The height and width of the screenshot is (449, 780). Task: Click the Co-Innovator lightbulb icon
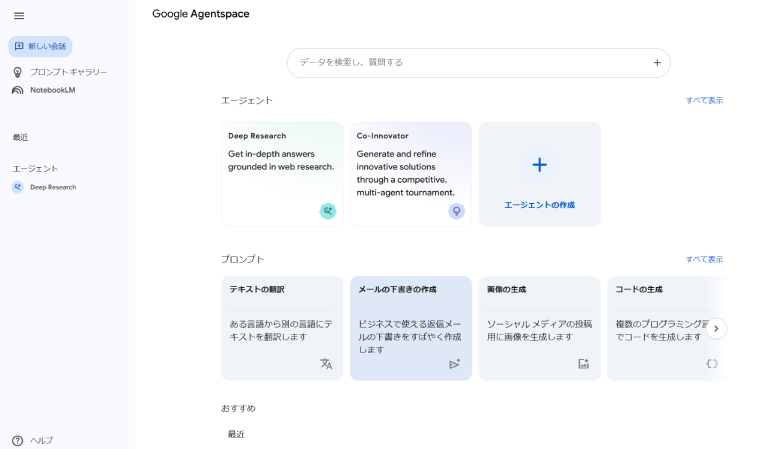[x=456, y=211]
